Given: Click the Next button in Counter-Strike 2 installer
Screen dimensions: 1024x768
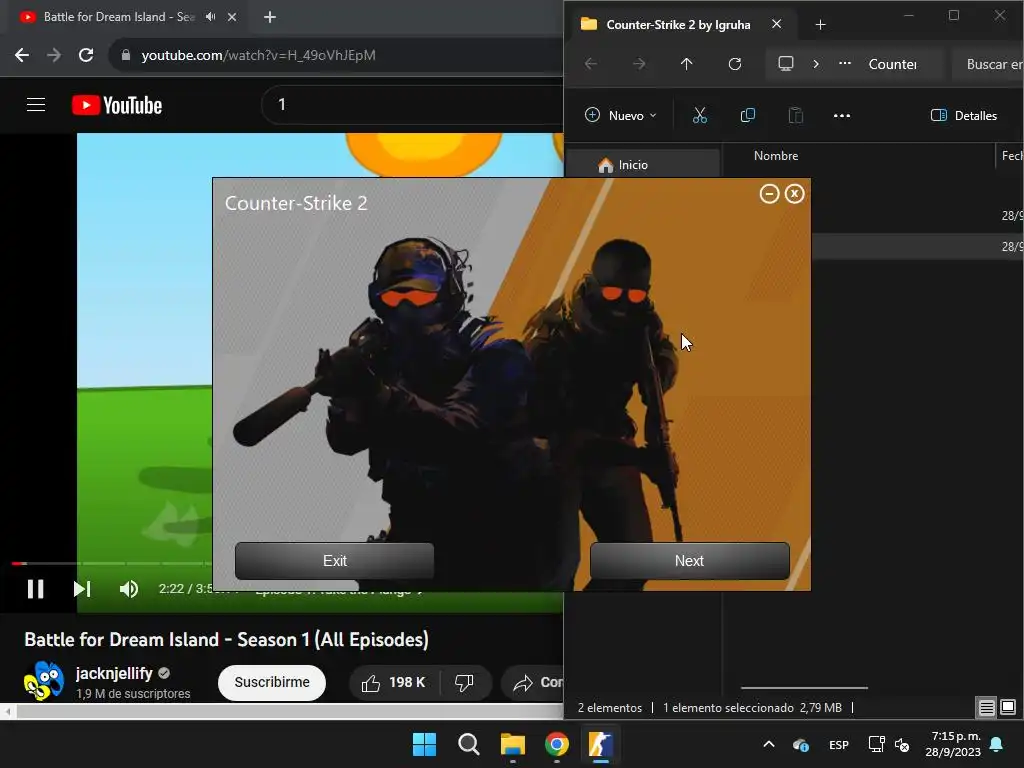Looking at the screenshot, I should click(690, 560).
